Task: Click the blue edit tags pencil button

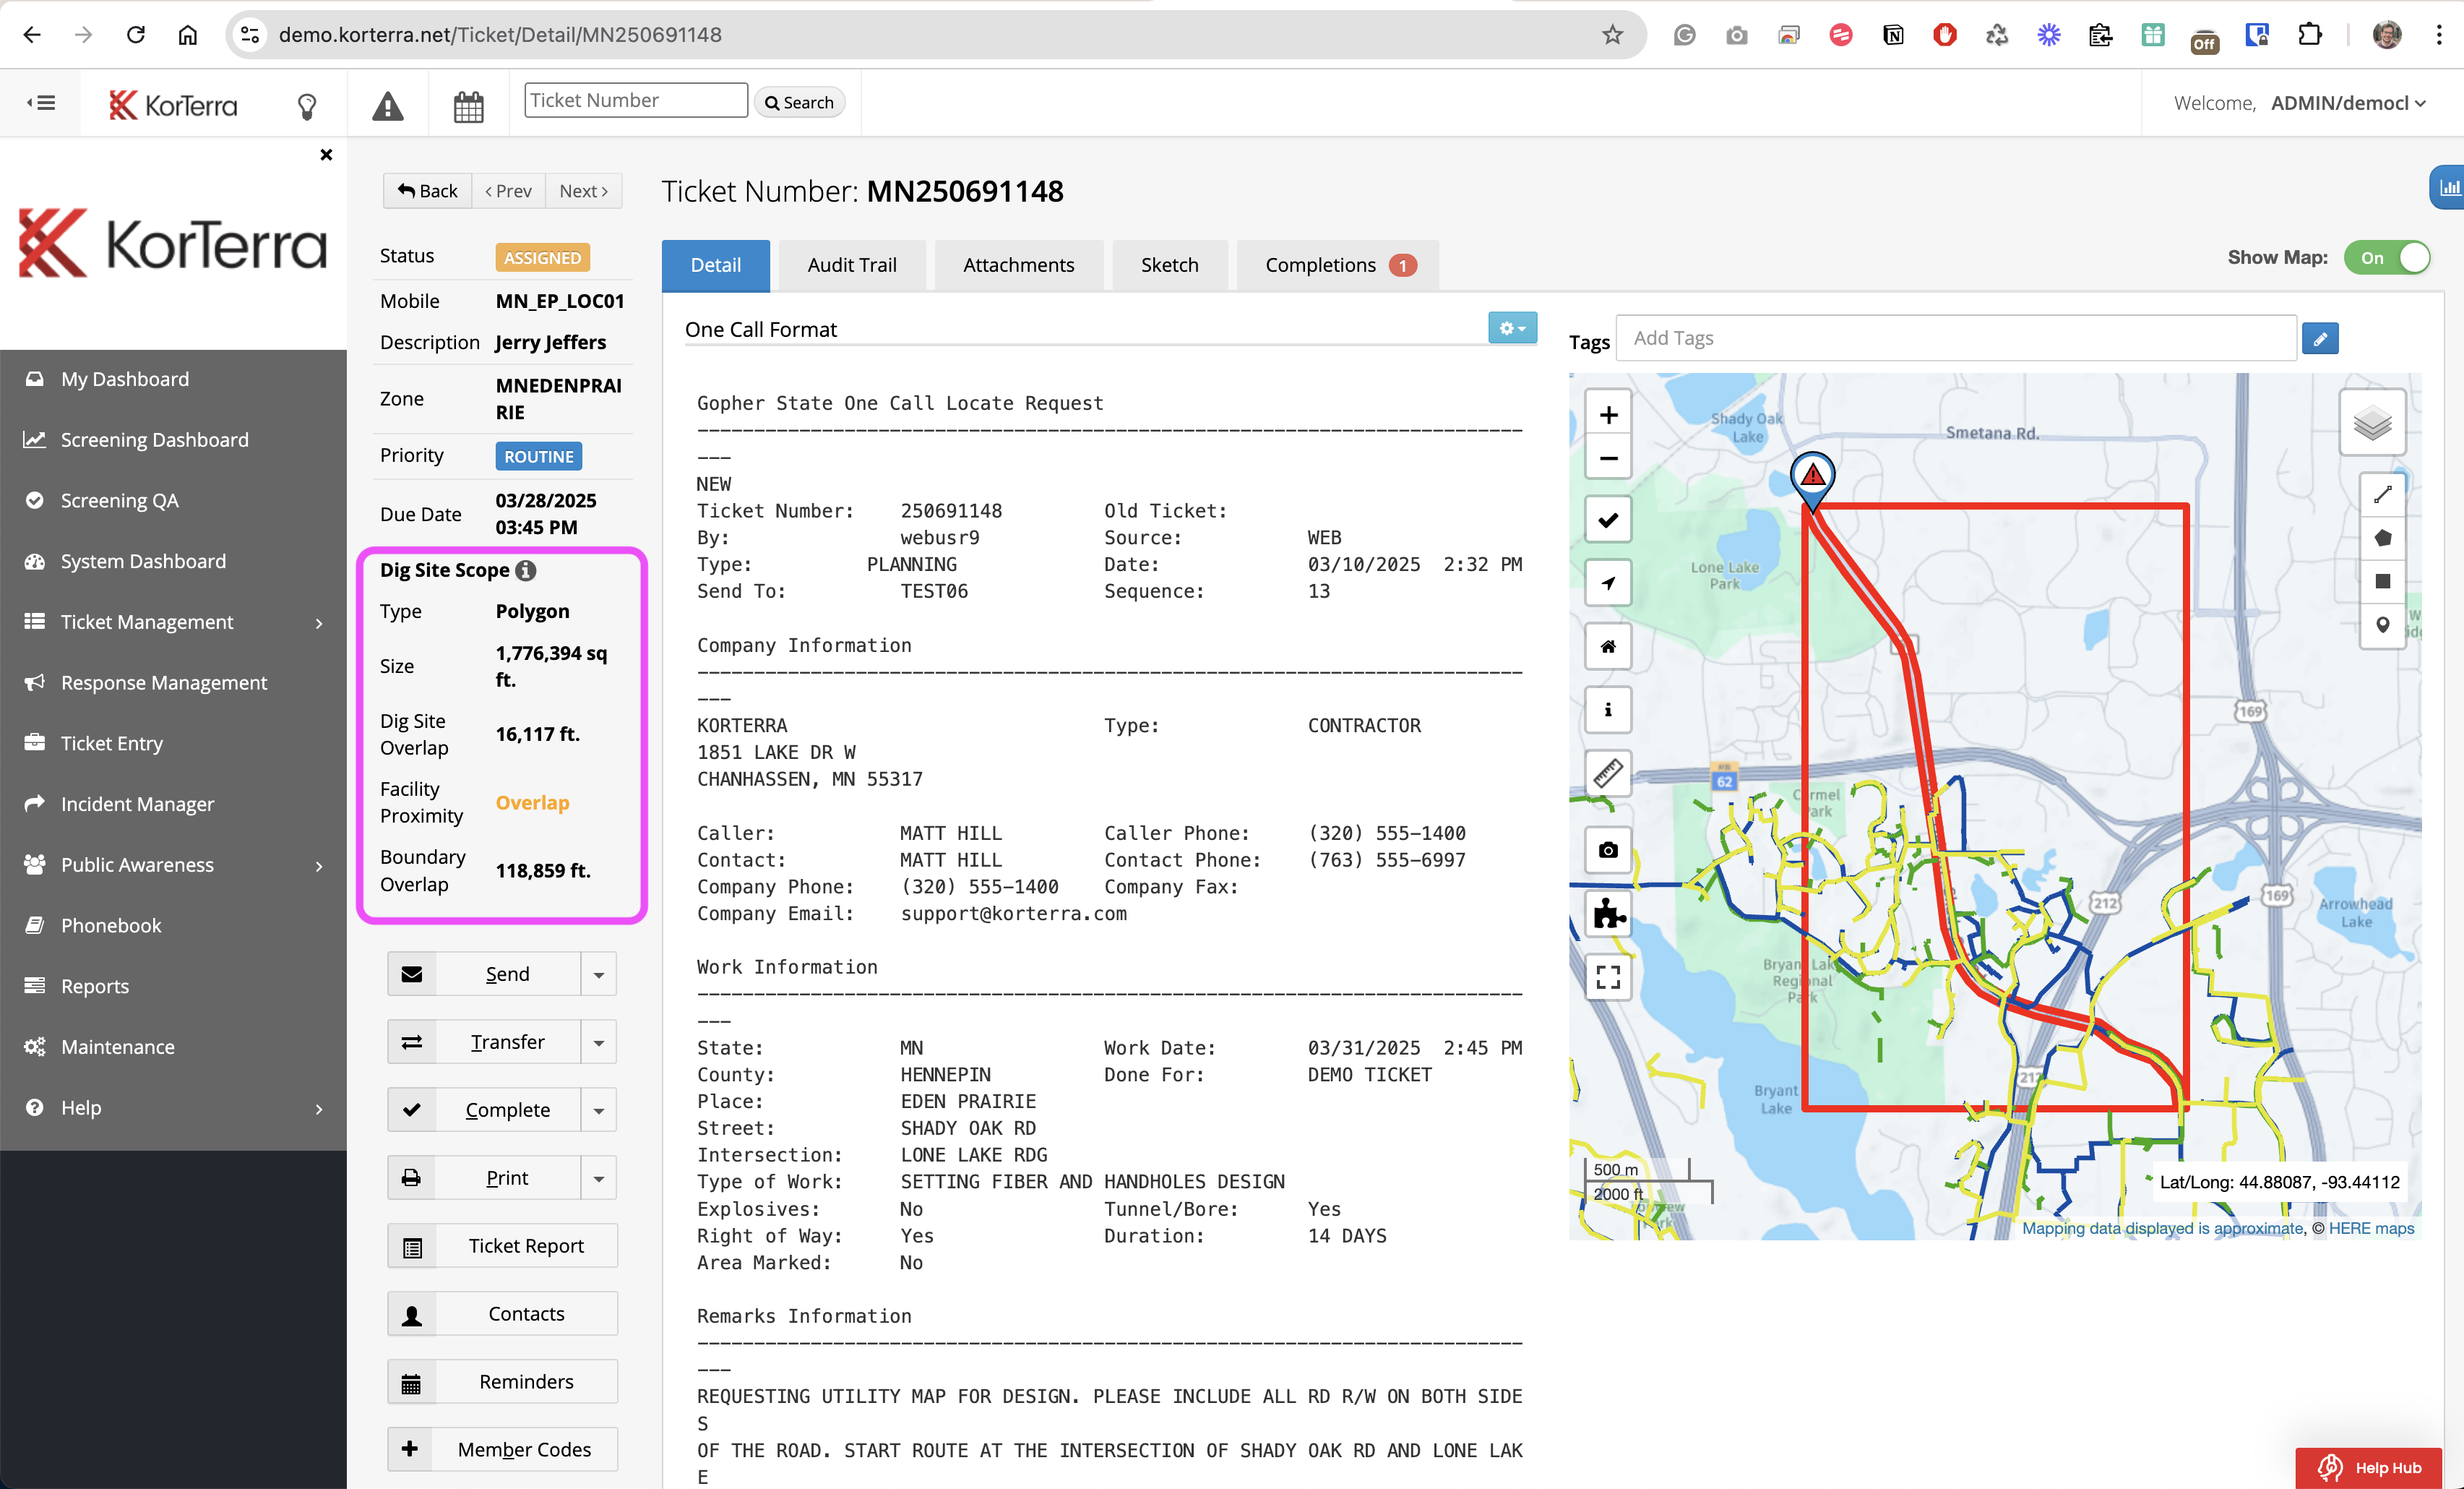Action: tap(2320, 339)
